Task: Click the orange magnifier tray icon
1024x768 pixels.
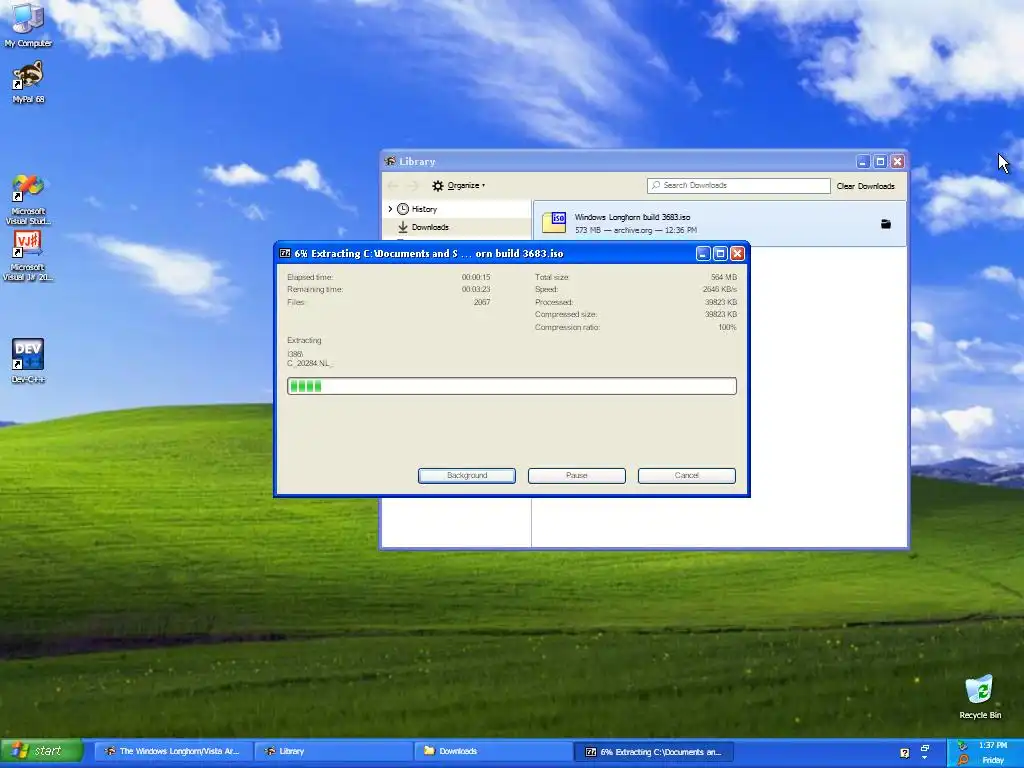Action: [x=963, y=760]
